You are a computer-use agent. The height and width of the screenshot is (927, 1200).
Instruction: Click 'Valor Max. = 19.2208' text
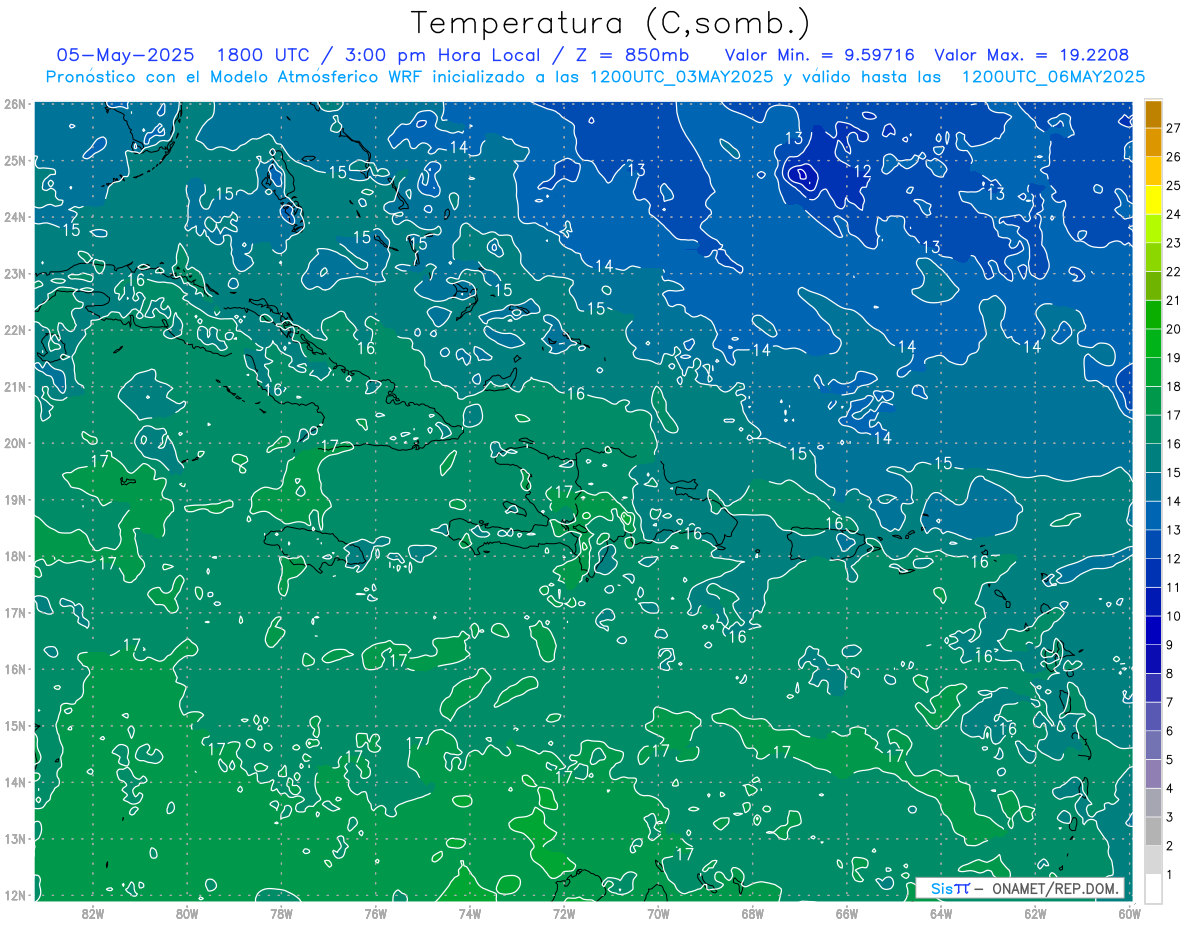click(x=1032, y=55)
